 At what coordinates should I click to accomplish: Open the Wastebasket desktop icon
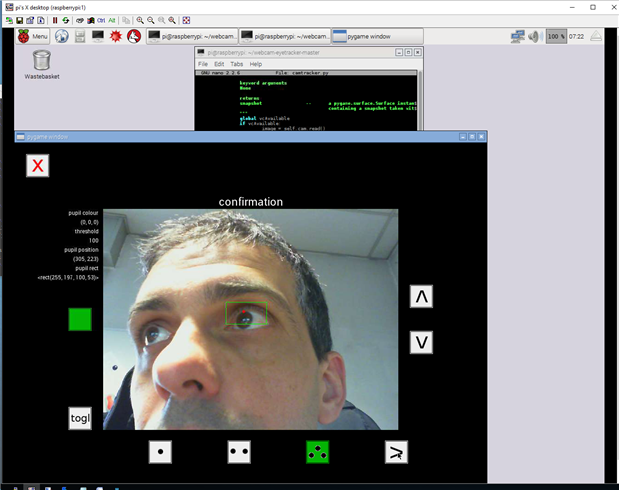[x=42, y=64]
